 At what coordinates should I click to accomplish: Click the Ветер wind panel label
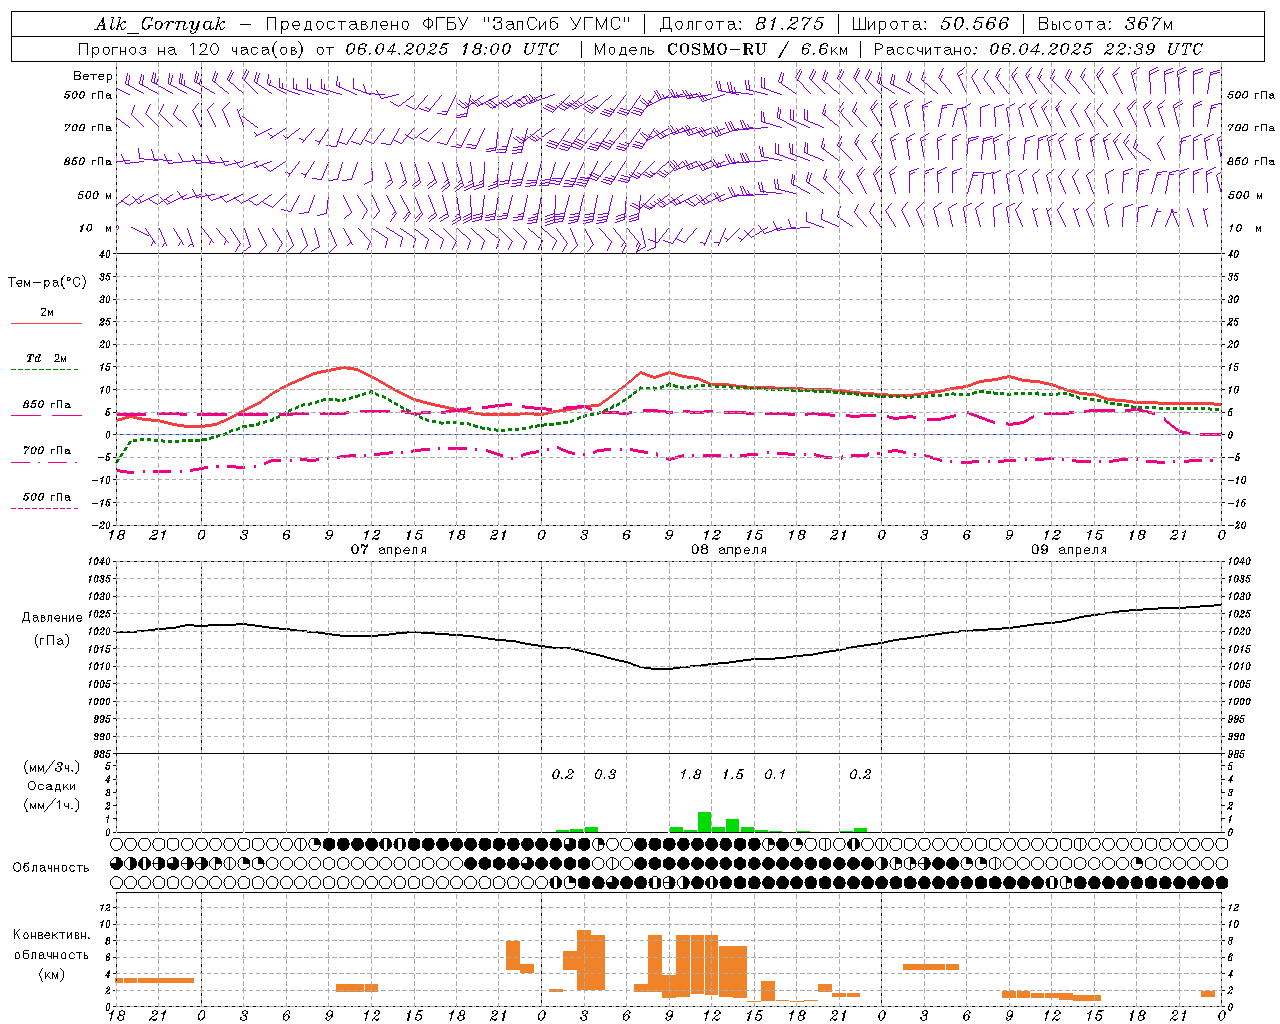(93, 76)
